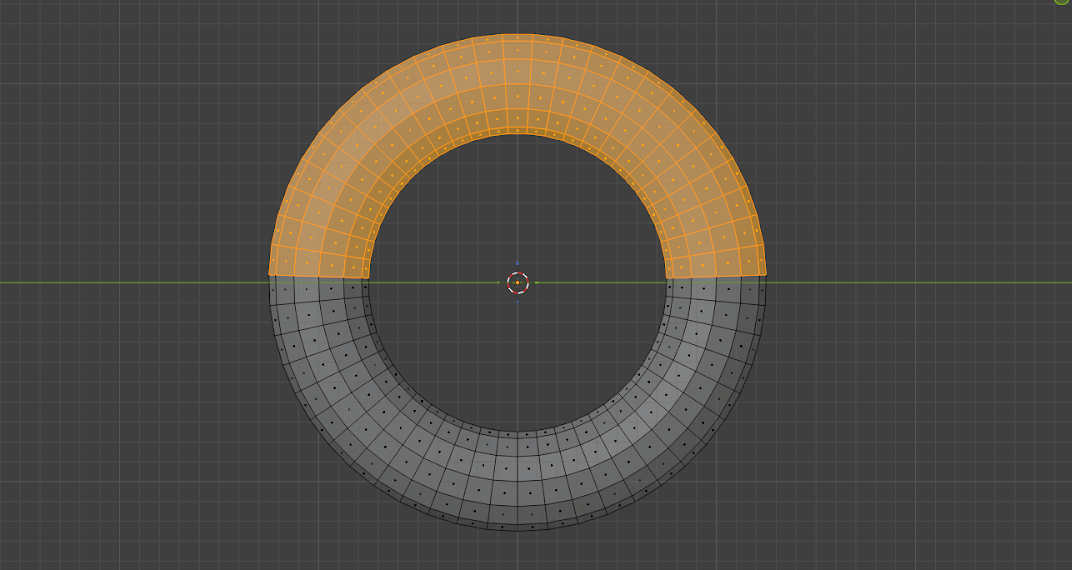
Task: Click the green axis line left of the torus
Action: point(130,282)
